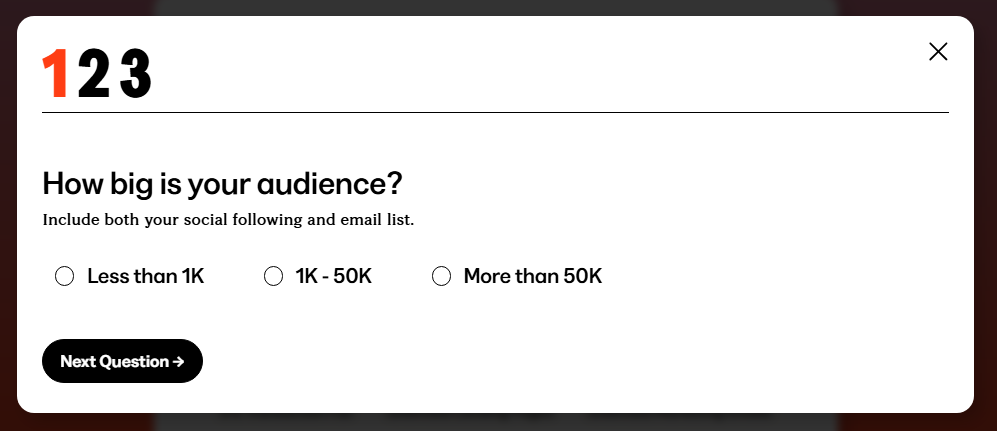Jump to step 2 number indicator

pos(93,75)
